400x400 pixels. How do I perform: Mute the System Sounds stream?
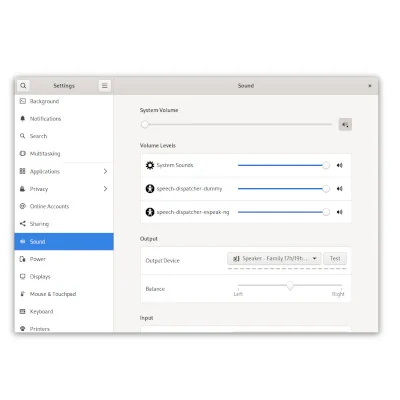pyautogui.click(x=339, y=165)
